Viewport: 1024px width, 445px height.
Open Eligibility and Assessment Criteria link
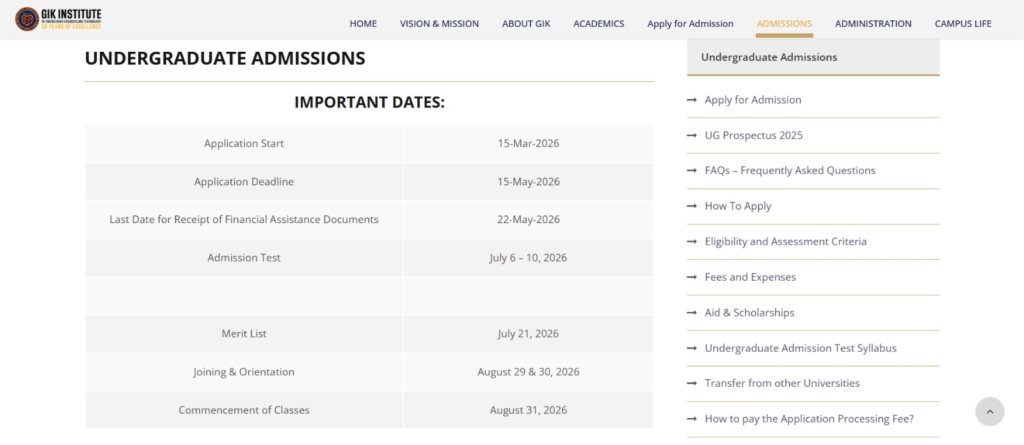(785, 242)
